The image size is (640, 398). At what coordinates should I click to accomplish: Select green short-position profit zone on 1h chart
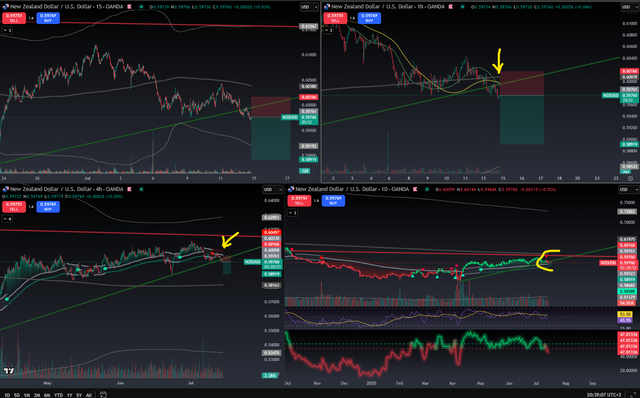pyautogui.click(x=522, y=120)
